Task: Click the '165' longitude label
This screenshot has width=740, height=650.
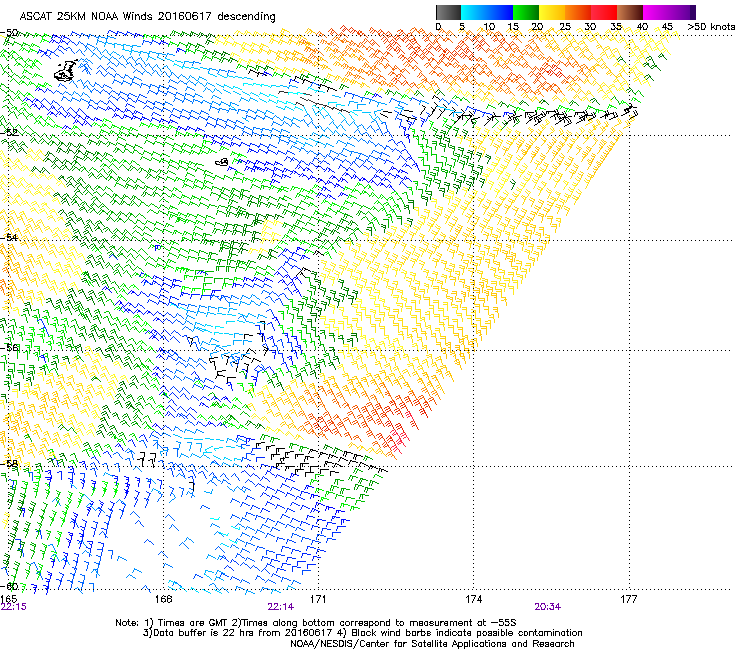Action: coord(8,599)
